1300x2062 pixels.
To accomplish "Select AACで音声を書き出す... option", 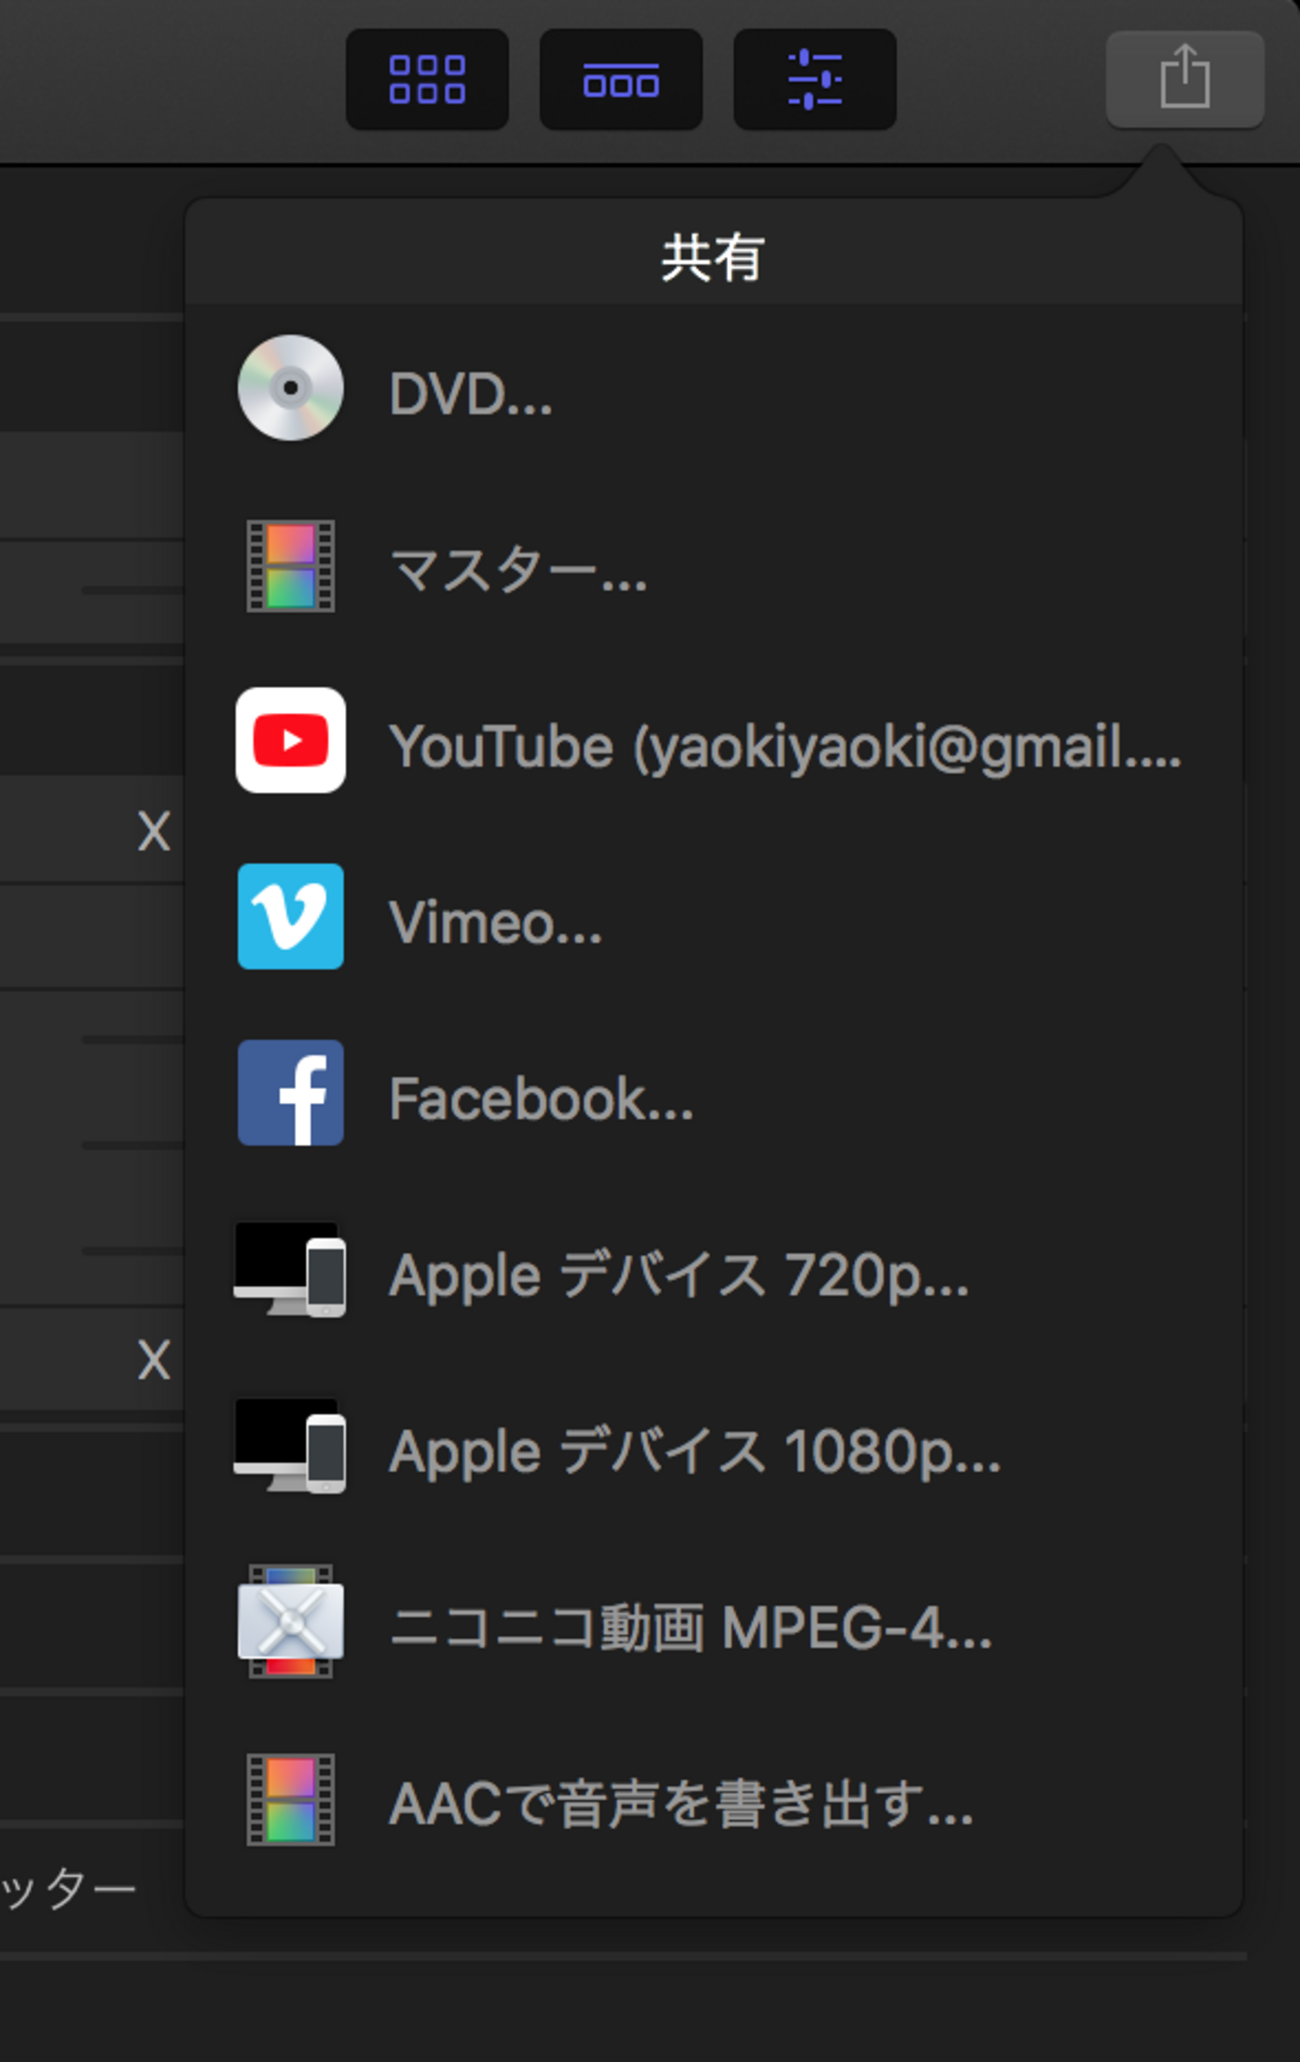I will coord(714,1800).
